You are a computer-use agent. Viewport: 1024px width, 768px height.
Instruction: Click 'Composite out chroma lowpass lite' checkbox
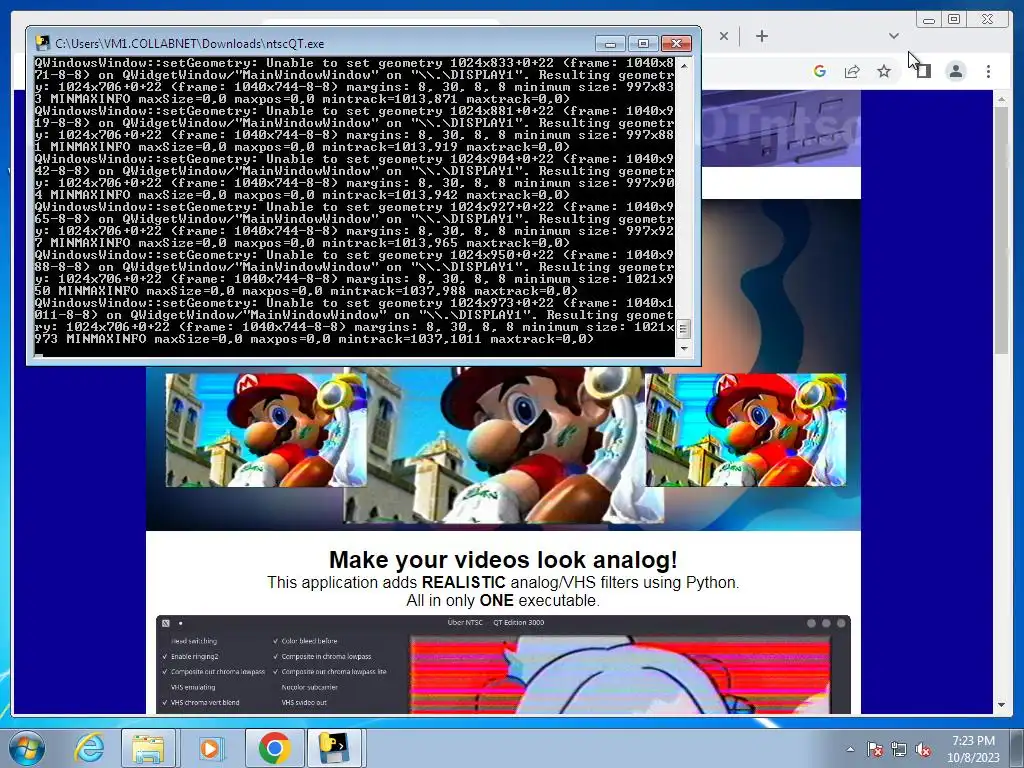330,671
